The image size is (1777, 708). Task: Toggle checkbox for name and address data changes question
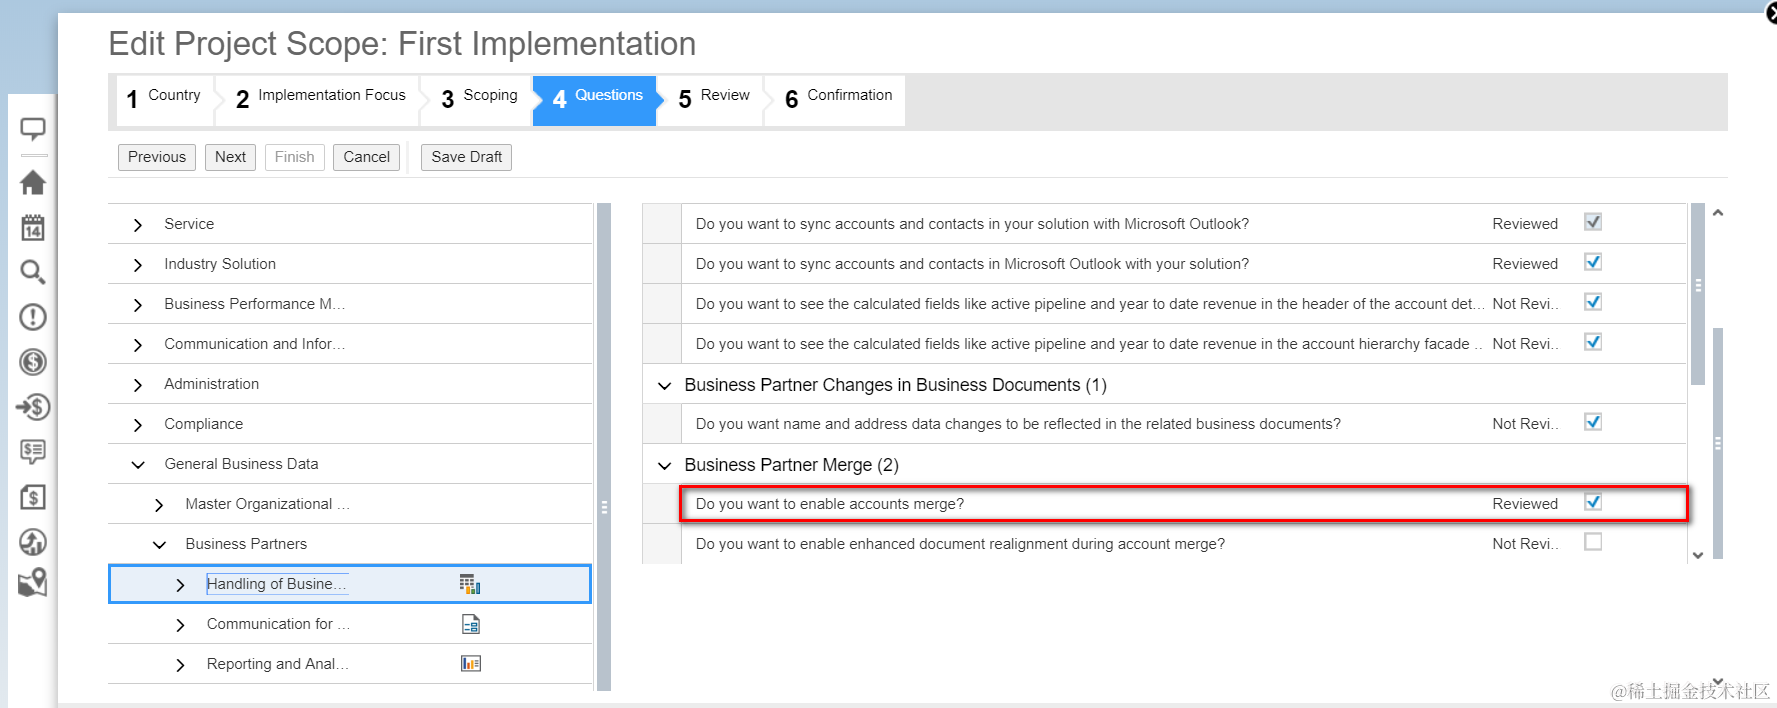coord(1593,422)
